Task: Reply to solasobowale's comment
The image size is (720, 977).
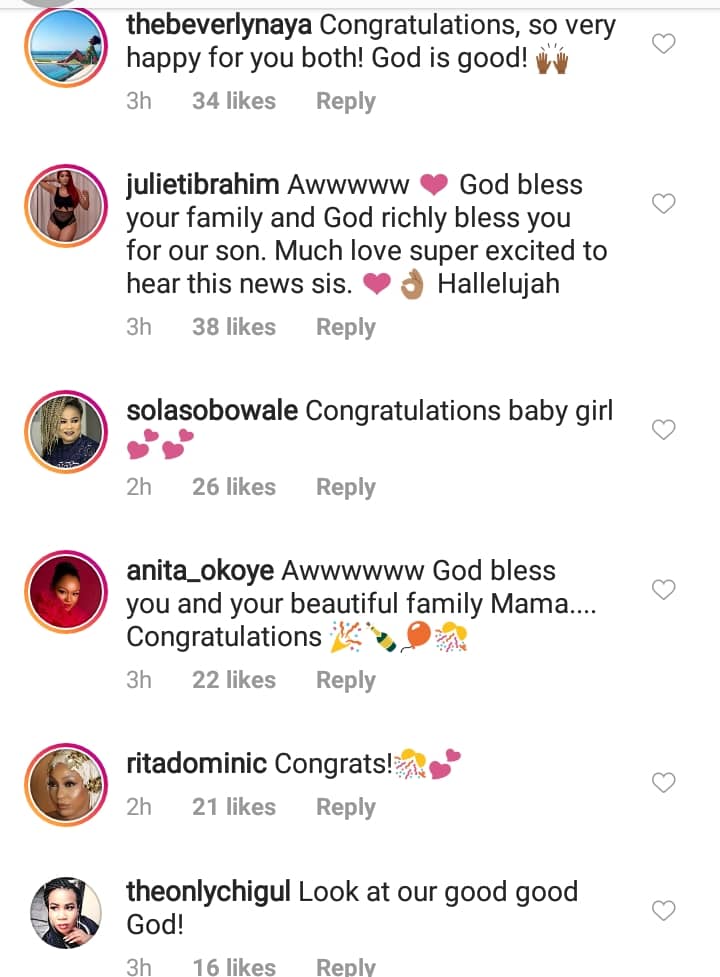Action: click(345, 487)
